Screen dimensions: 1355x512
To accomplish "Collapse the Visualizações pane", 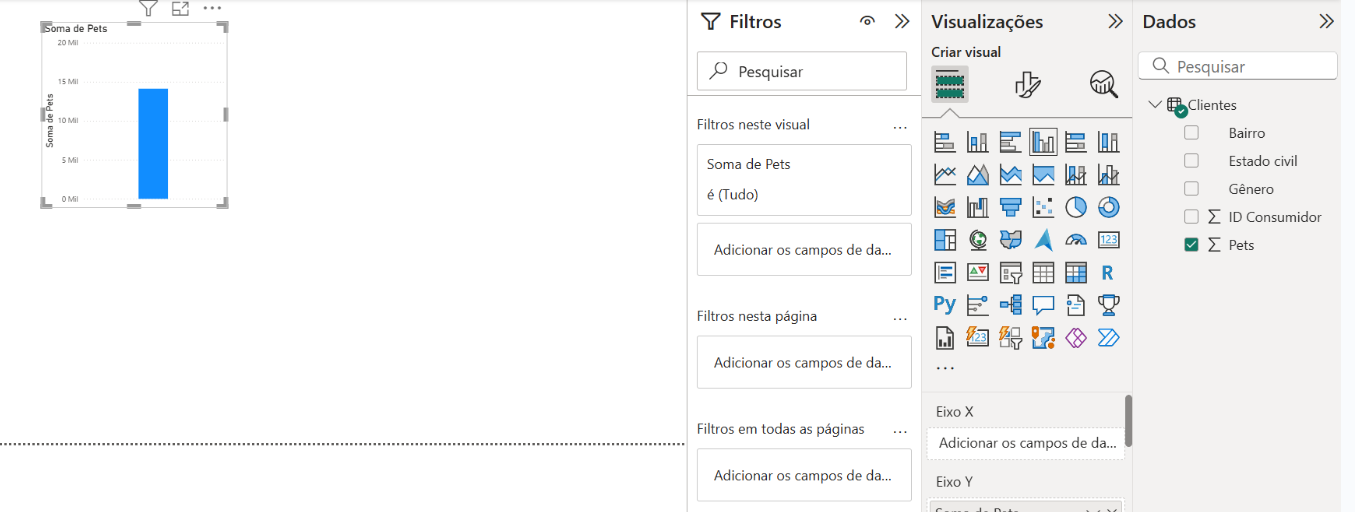I will tap(1115, 21).
